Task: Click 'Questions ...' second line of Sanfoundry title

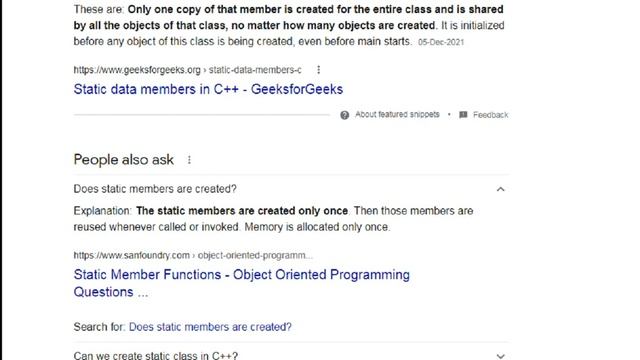Action: coord(111,292)
